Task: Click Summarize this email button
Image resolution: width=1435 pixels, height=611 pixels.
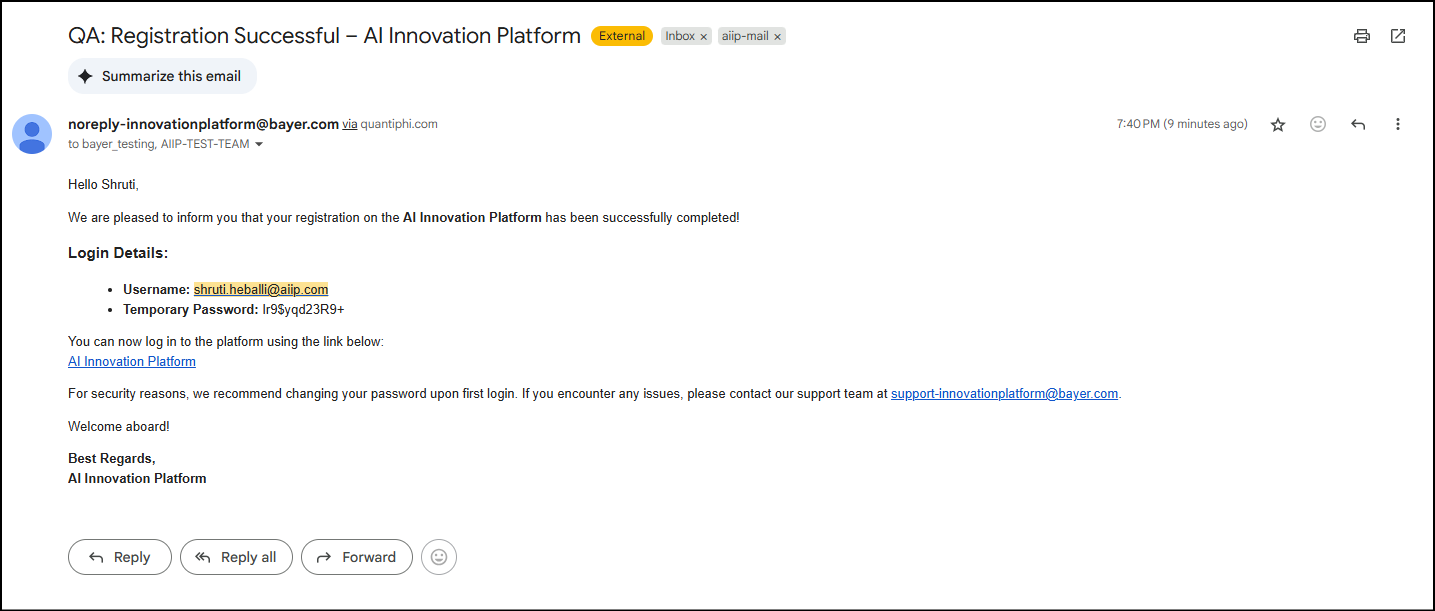Action: point(162,76)
